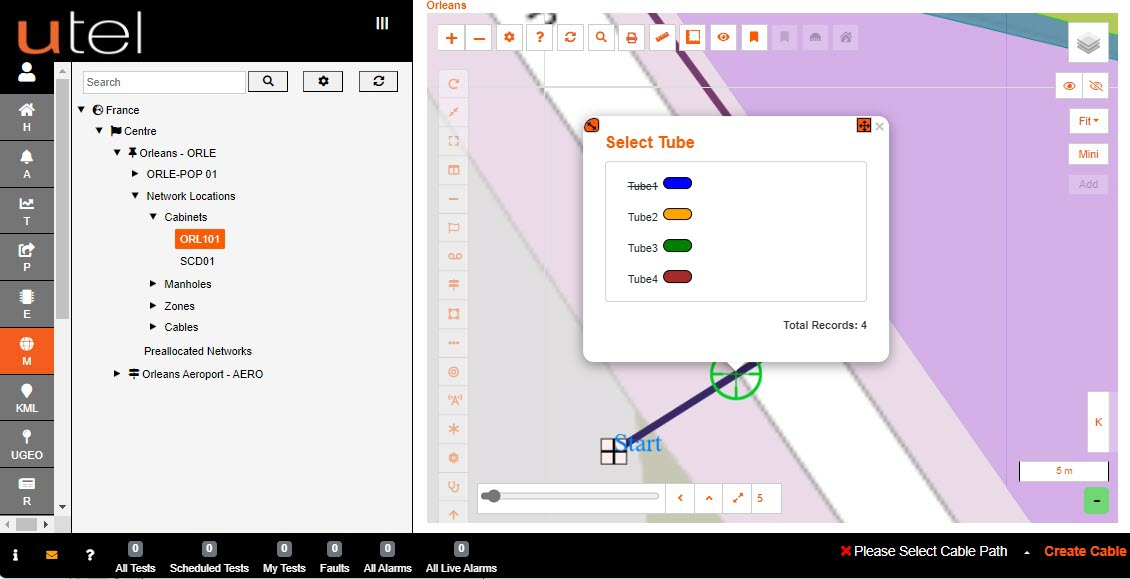Hide layers with the crossed-eye button
1130x579 pixels.
pyautogui.click(x=1095, y=86)
